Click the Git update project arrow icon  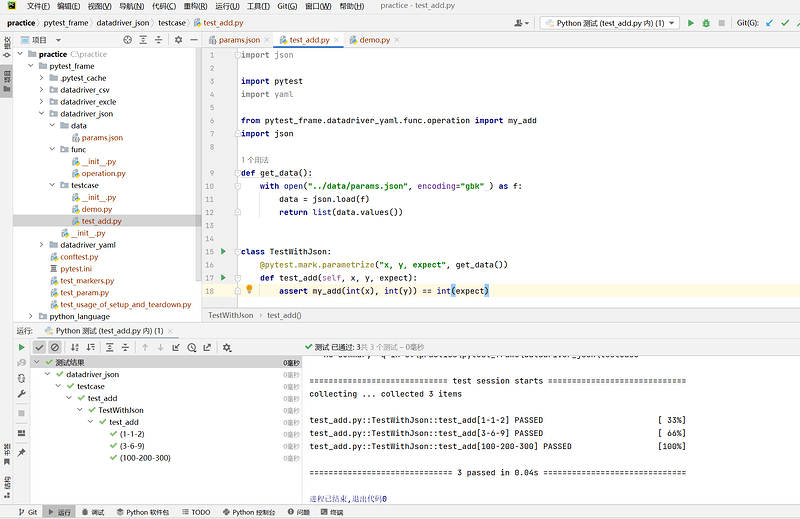[x=769, y=23]
